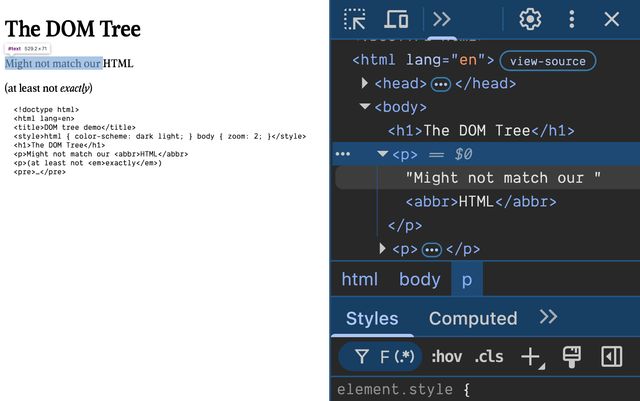Select the h1 The DOM Tree node
The width and height of the screenshot is (640, 401).
[481, 131]
